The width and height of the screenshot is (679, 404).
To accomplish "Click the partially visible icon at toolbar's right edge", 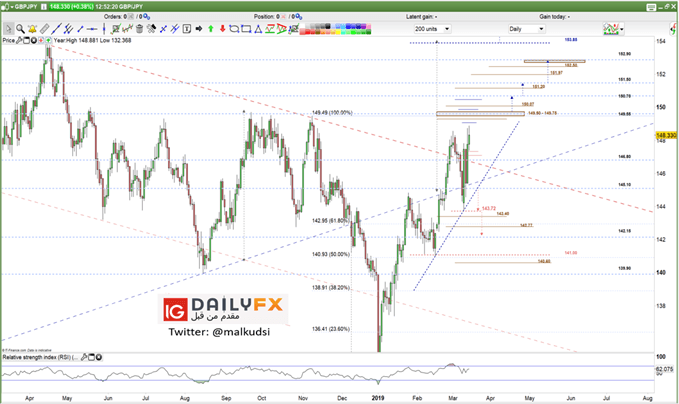I will pos(674,29).
